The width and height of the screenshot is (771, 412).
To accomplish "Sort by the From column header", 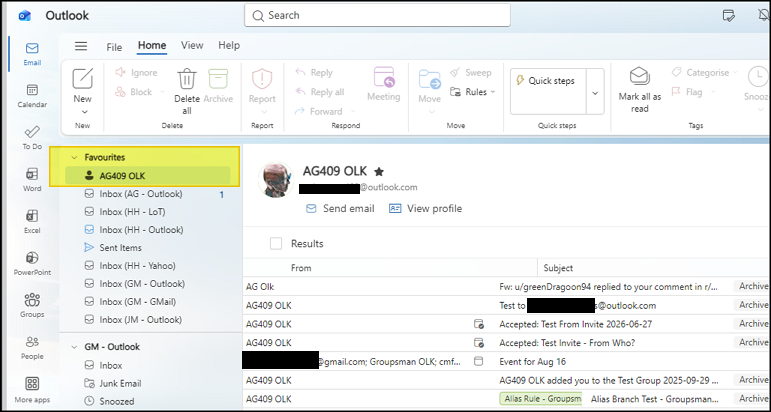I will (301, 268).
